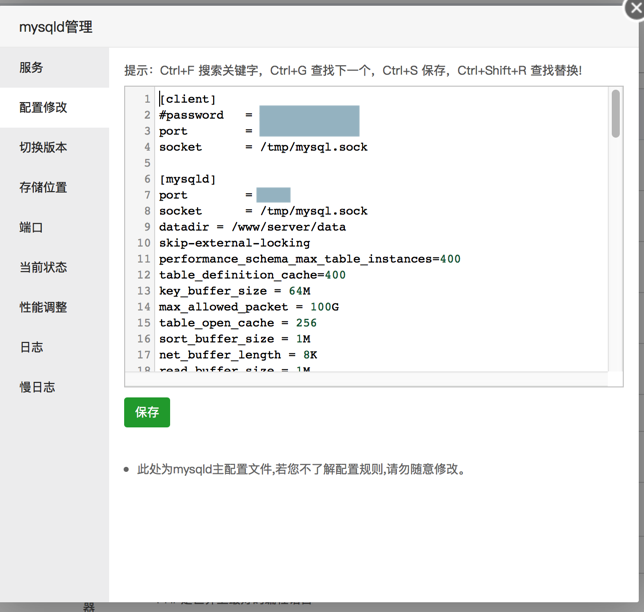The image size is (644, 612).
Task: Go to the 端口 tab
Action: (x=54, y=227)
